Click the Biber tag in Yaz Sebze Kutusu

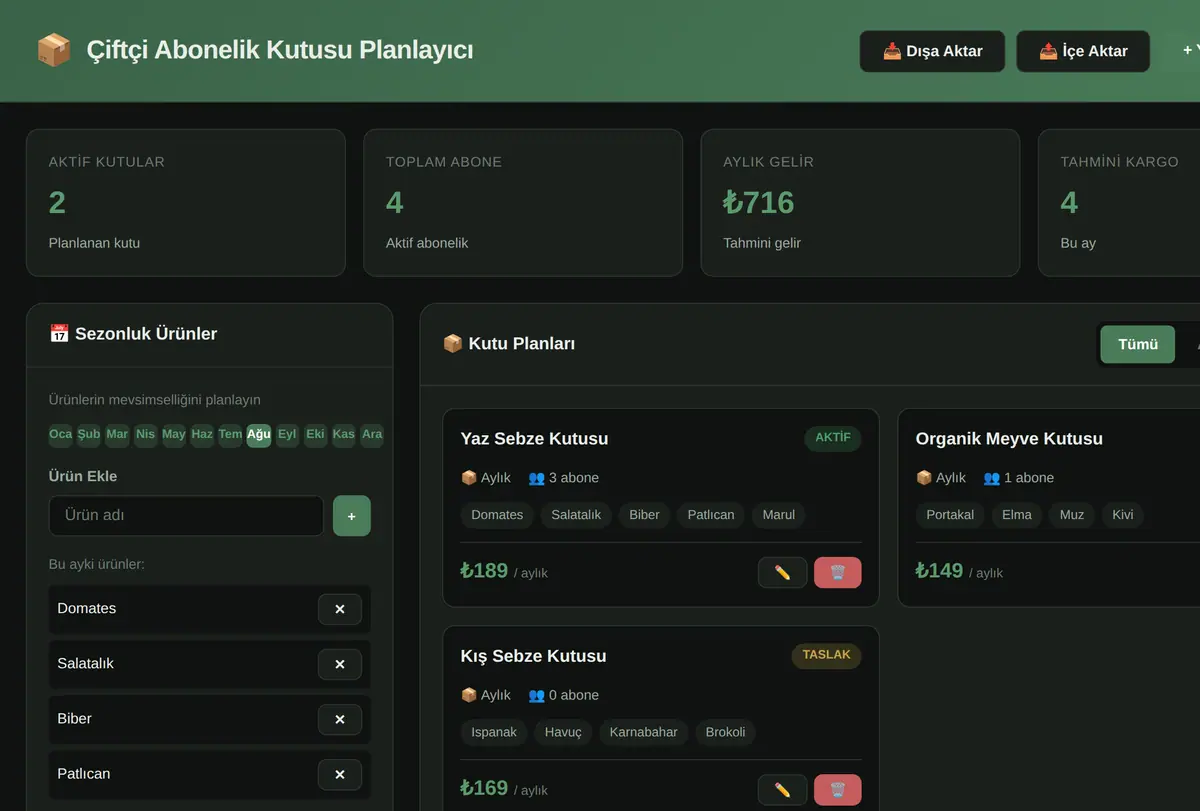point(645,515)
